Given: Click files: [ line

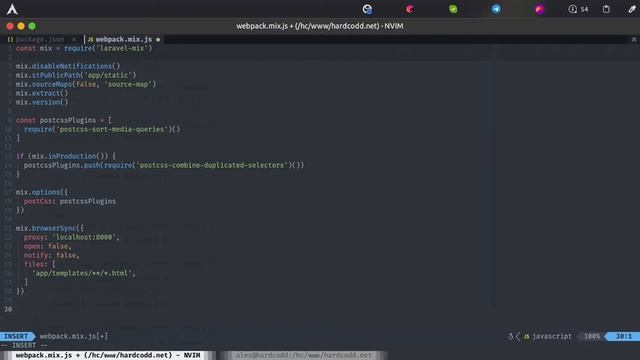Looking at the screenshot, I should click(x=40, y=264).
